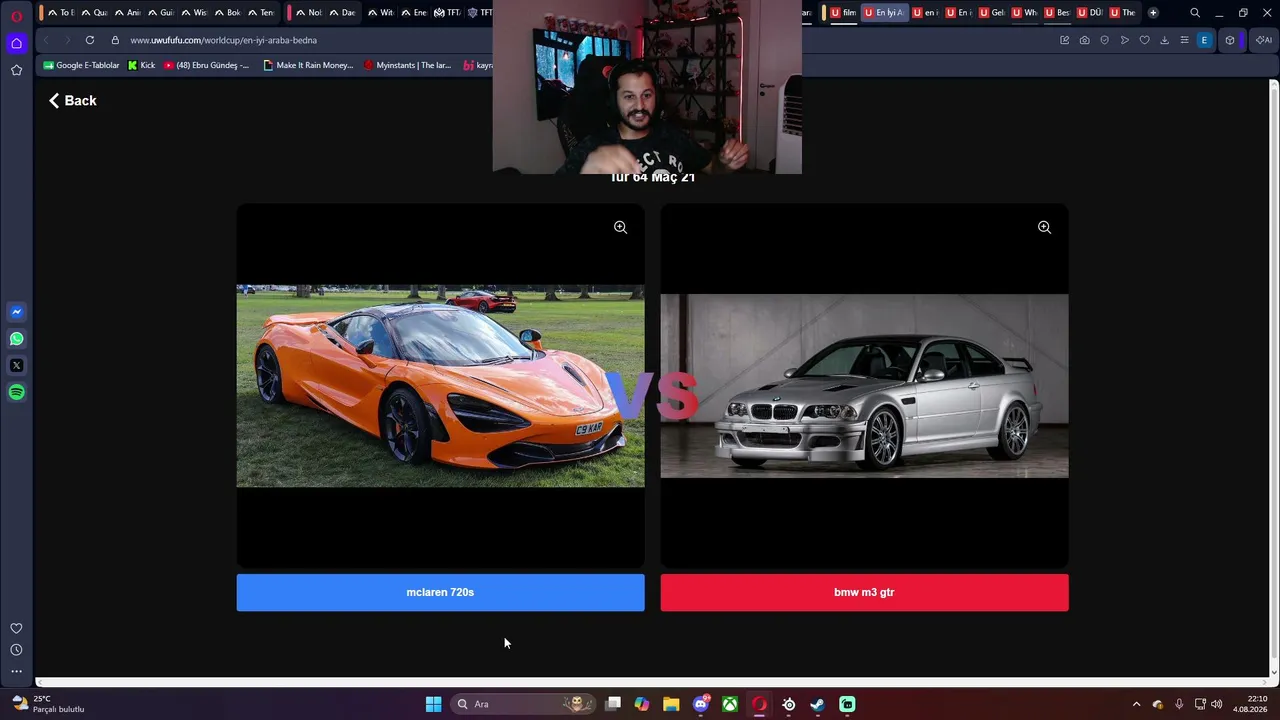Select the silver BMW M3 GTR picture

(x=864, y=386)
